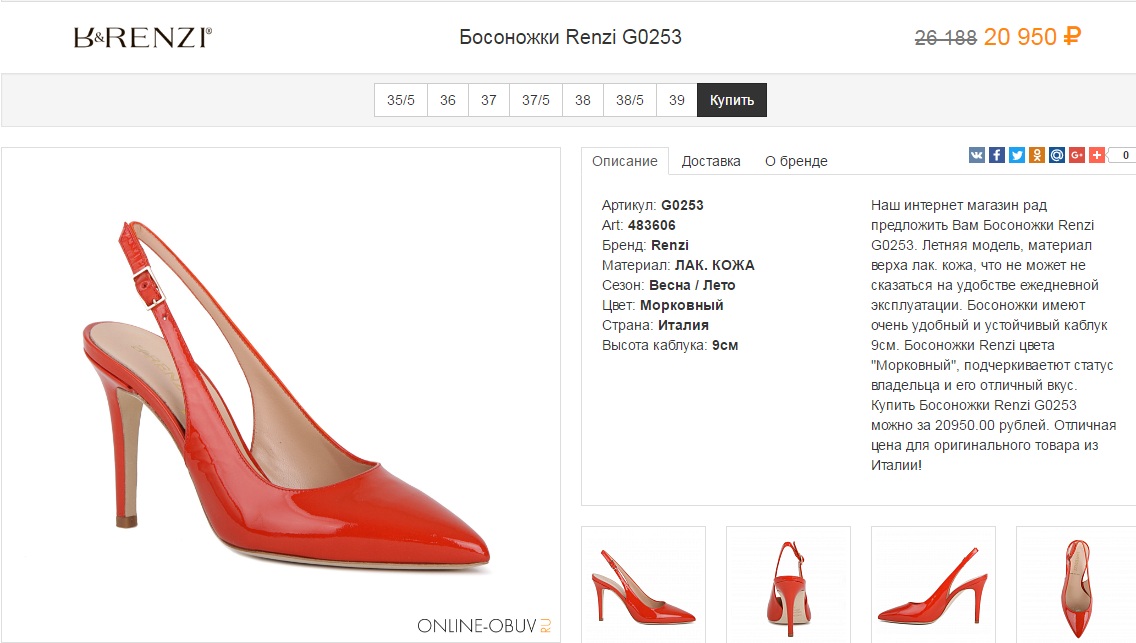This screenshot has width=1136, height=643.
Task: Select shoe size 37
Action: (x=489, y=100)
